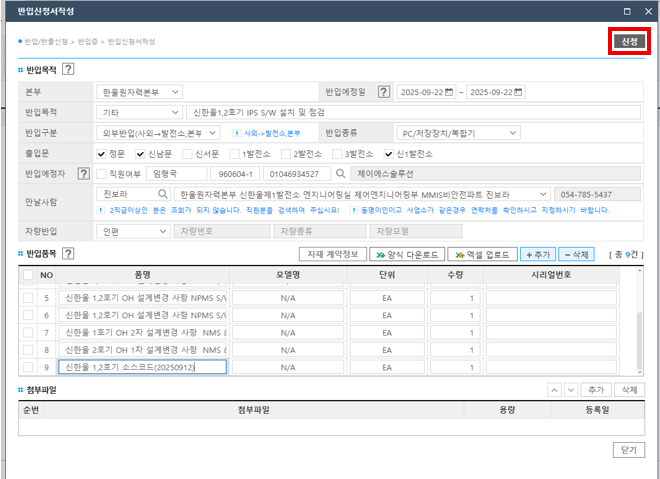Click the 신청 submit button
The width and height of the screenshot is (660, 479).
coord(628,41)
